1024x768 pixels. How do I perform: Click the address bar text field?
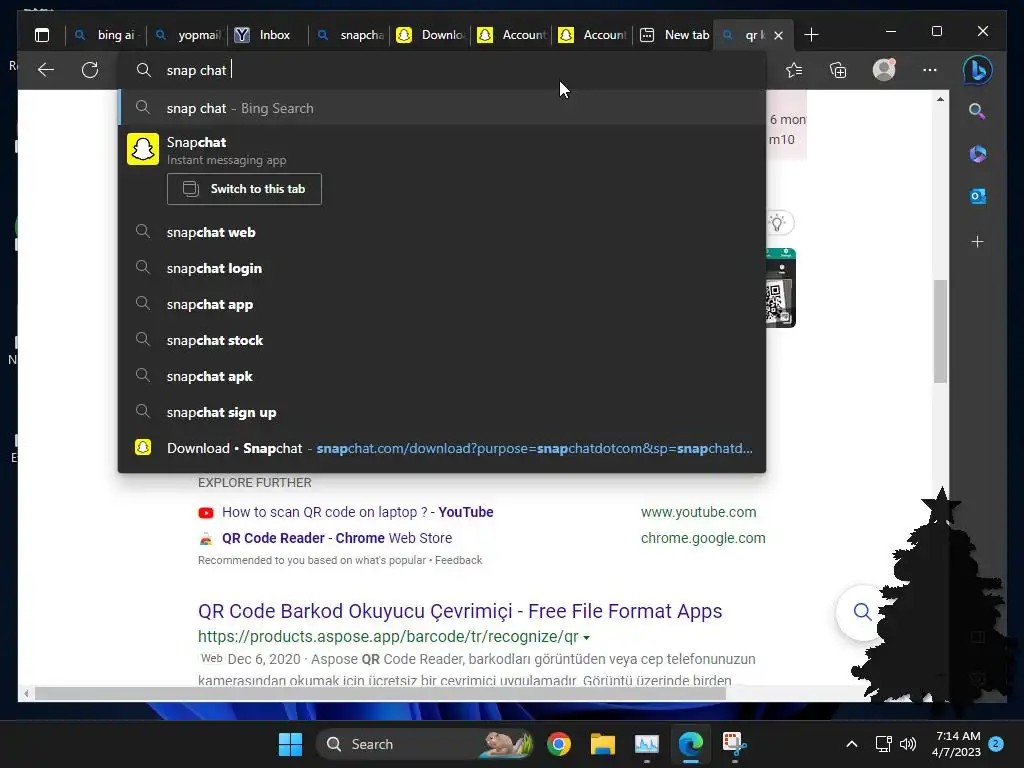pyautogui.click(x=442, y=70)
